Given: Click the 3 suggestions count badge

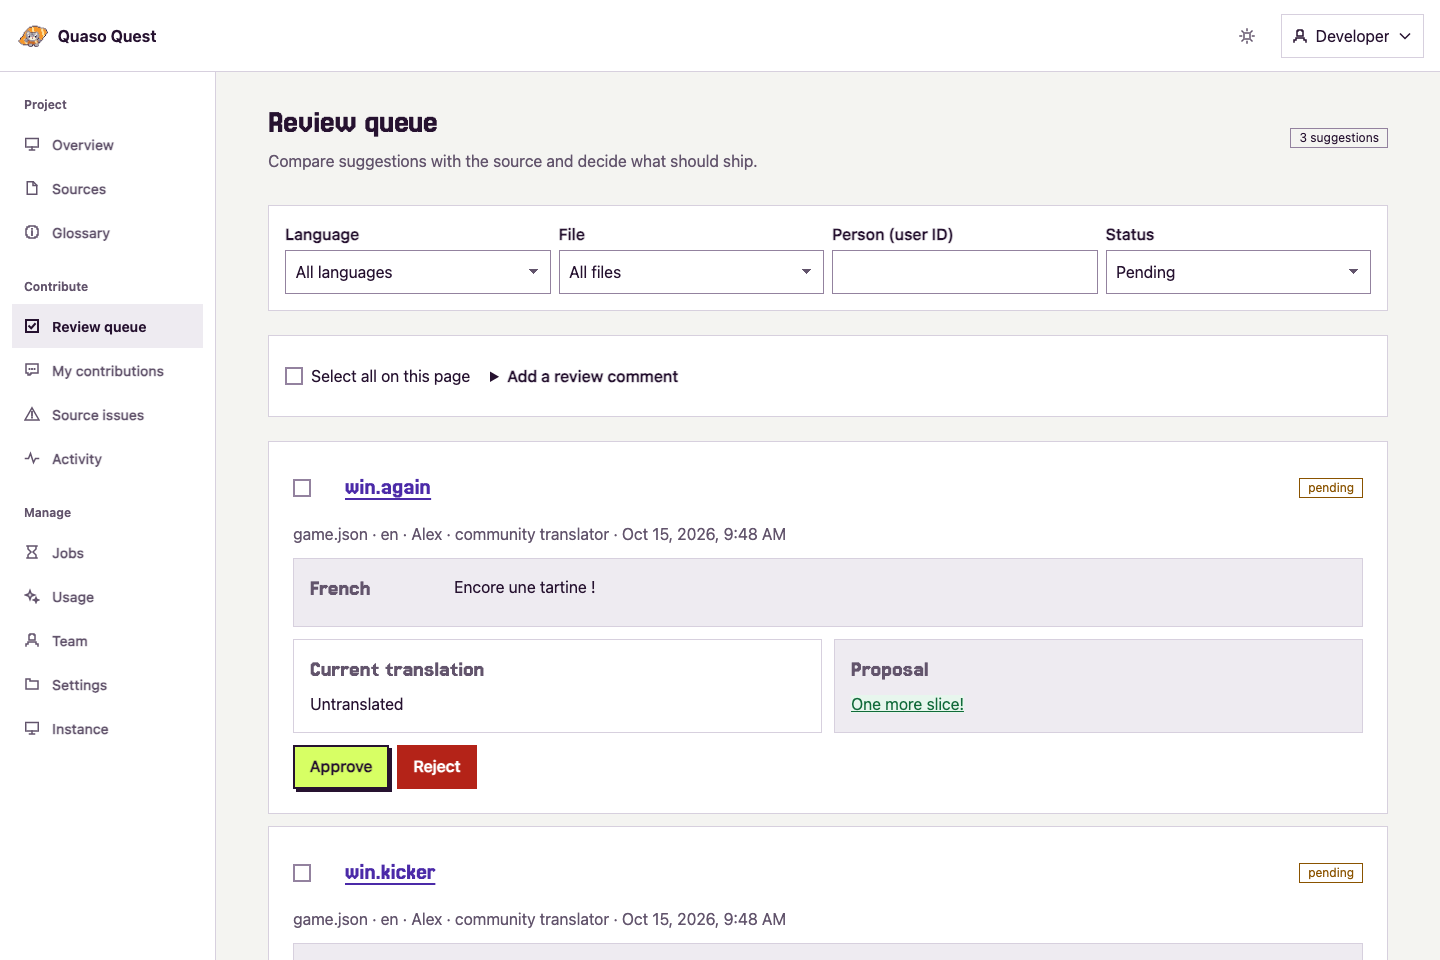Looking at the screenshot, I should 1339,138.
